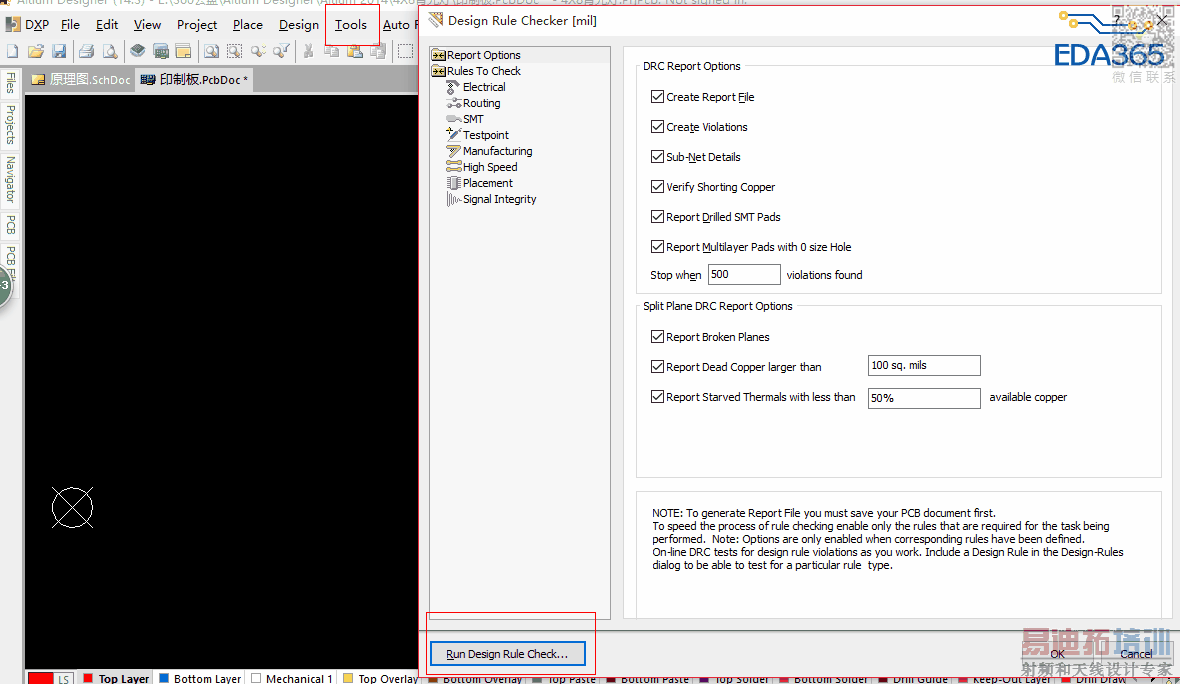Select the Bottom Layer tab
This screenshot has height=684, width=1180.
click(x=200, y=678)
